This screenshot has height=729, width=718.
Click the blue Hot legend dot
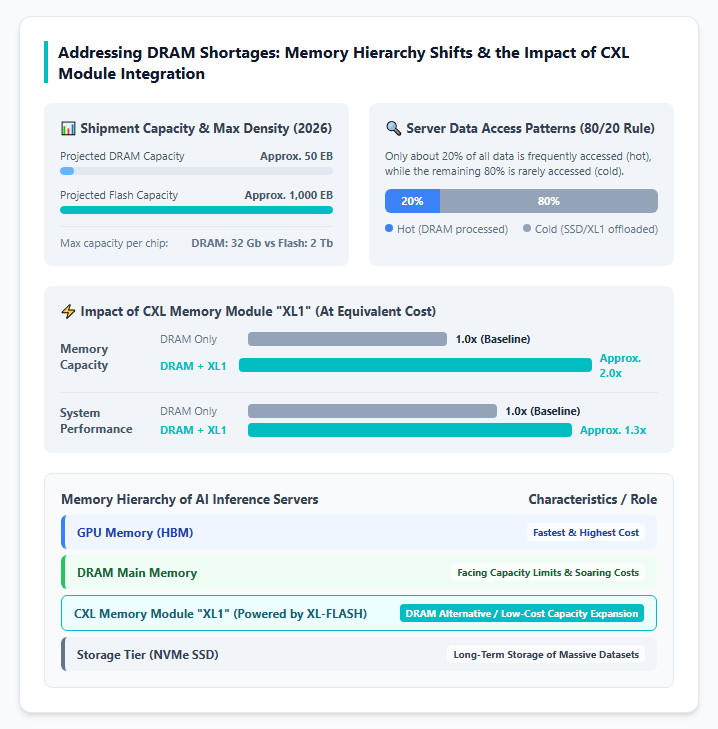coord(389,228)
